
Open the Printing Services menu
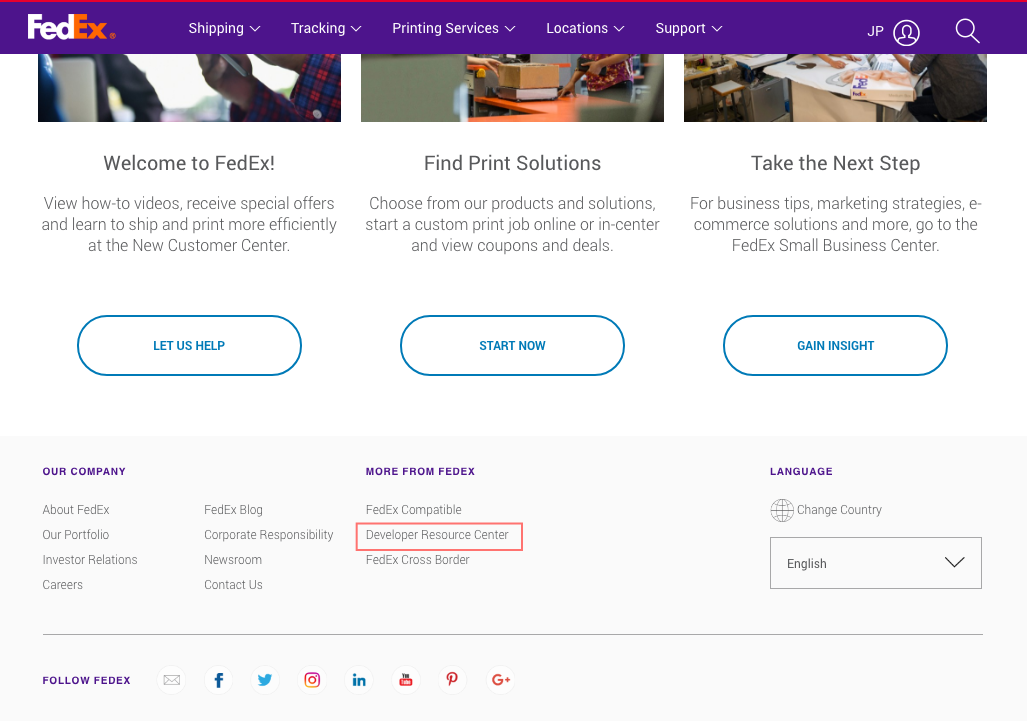tap(454, 28)
